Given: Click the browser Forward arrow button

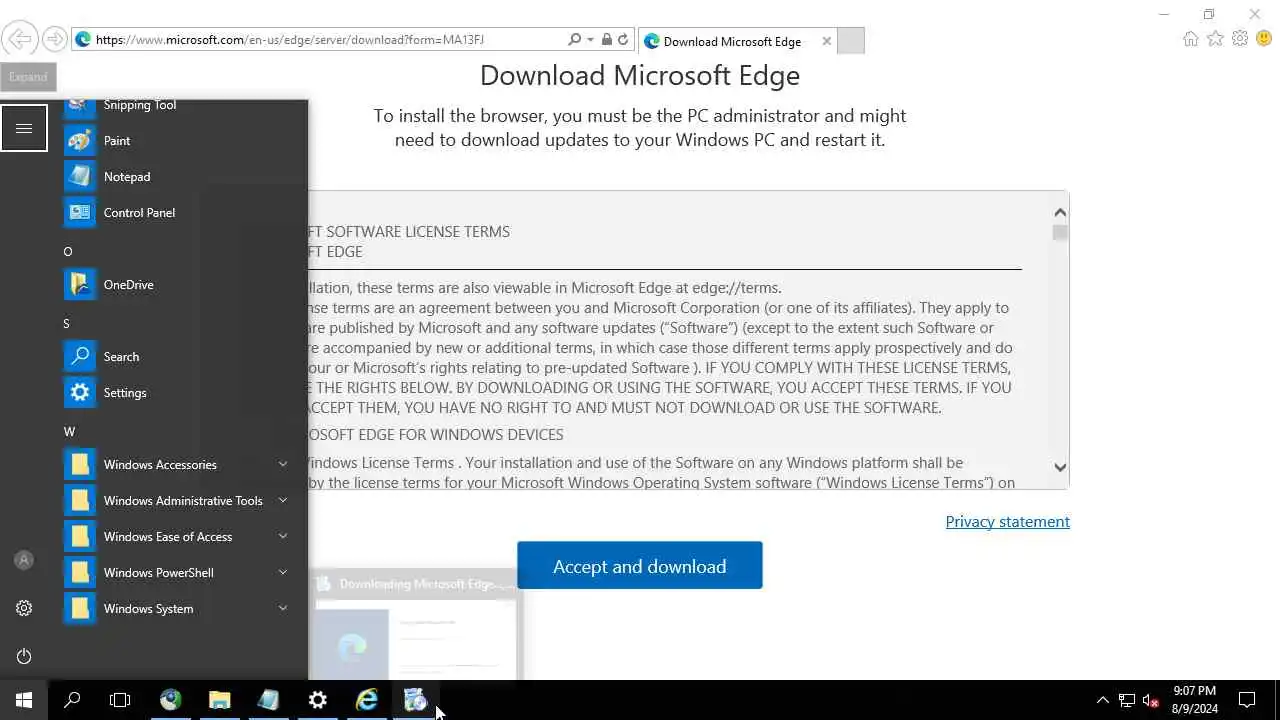Looking at the screenshot, I should click(x=55, y=40).
